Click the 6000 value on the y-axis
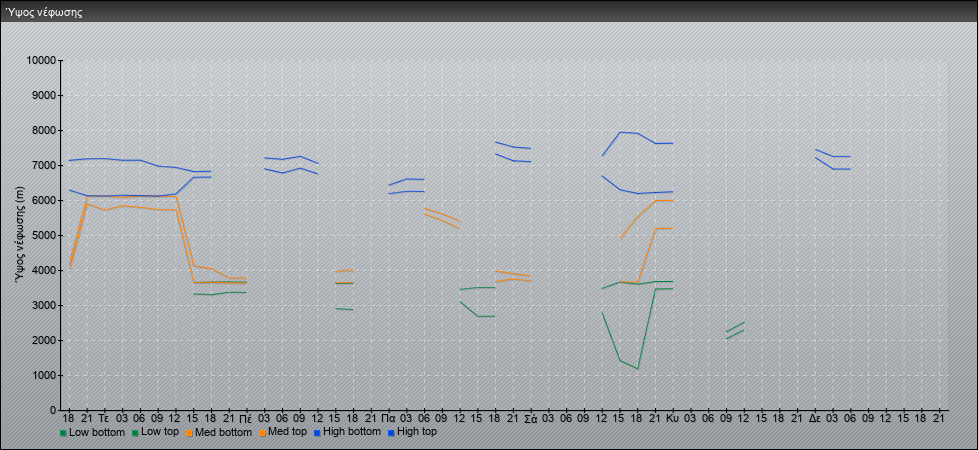 (x=44, y=200)
